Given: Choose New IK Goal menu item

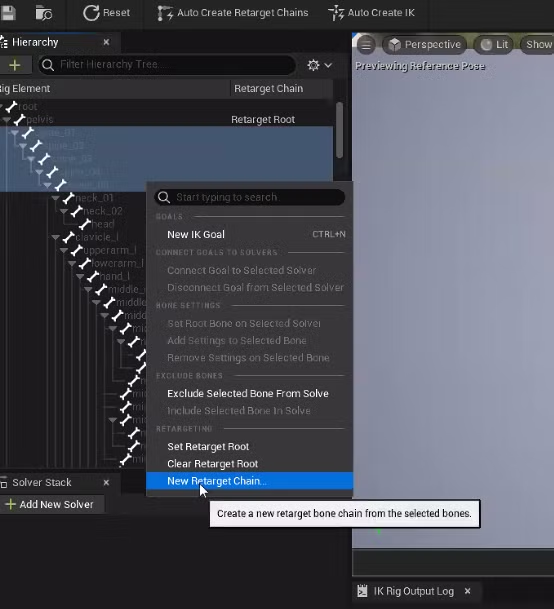Looking at the screenshot, I should [249, 234].
